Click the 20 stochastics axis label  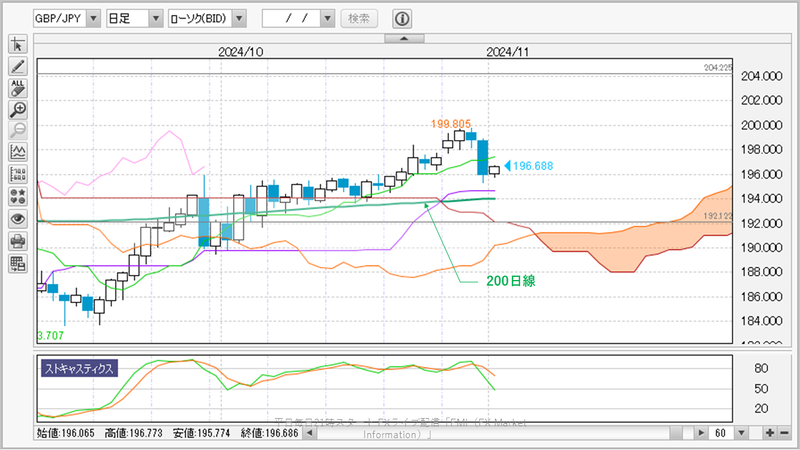tap(761, 408)
